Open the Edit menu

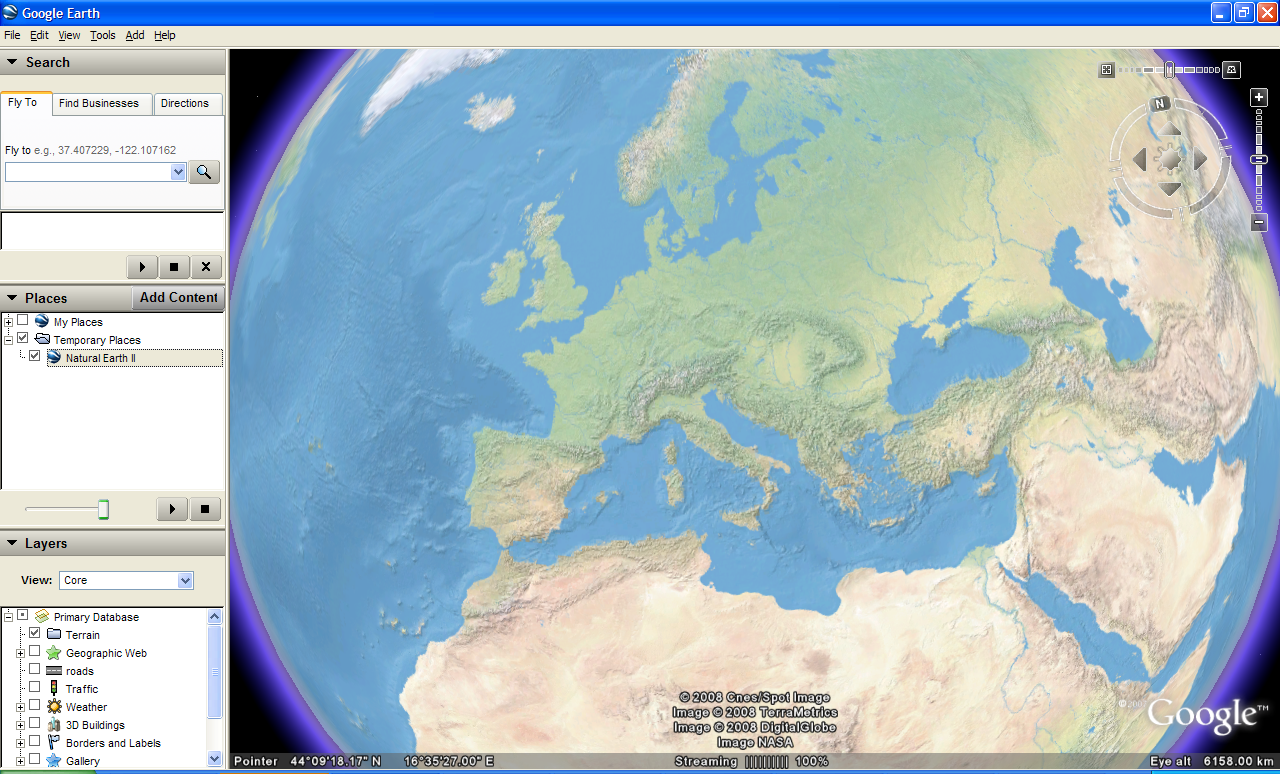coord(39,35)
